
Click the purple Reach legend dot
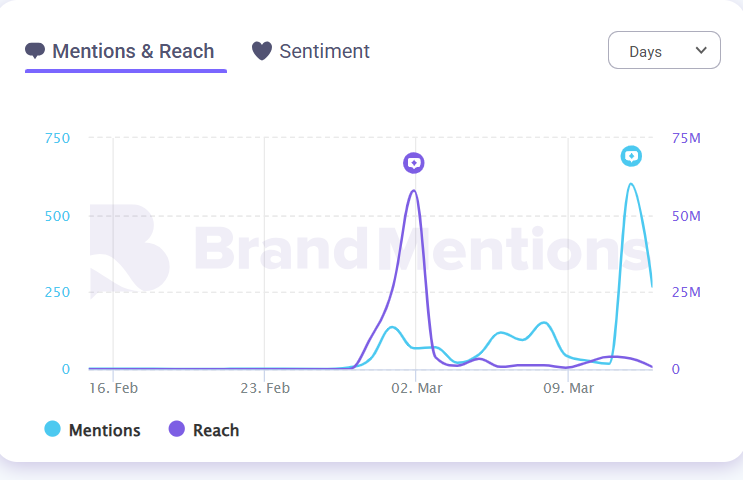coord(177,430)
